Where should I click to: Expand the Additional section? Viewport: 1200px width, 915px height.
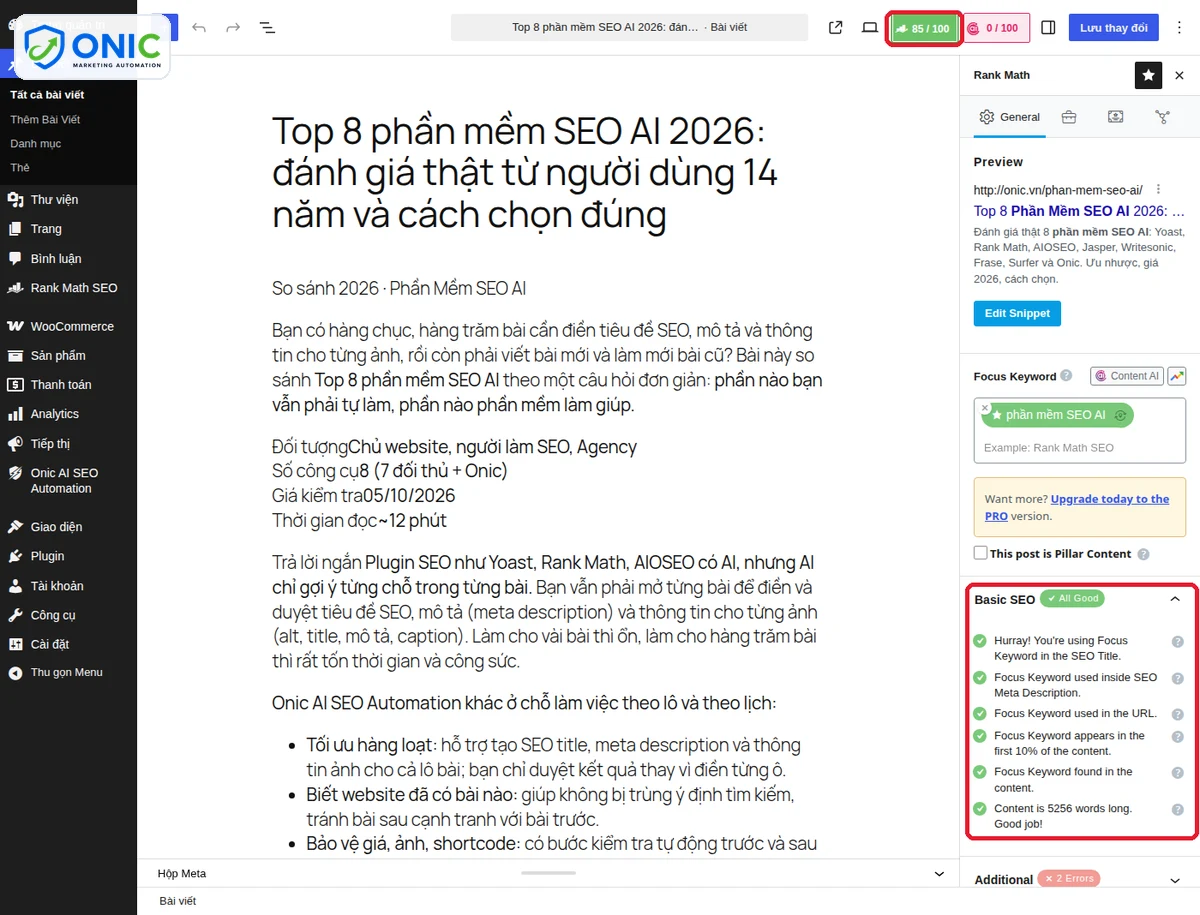point(1175,880)
